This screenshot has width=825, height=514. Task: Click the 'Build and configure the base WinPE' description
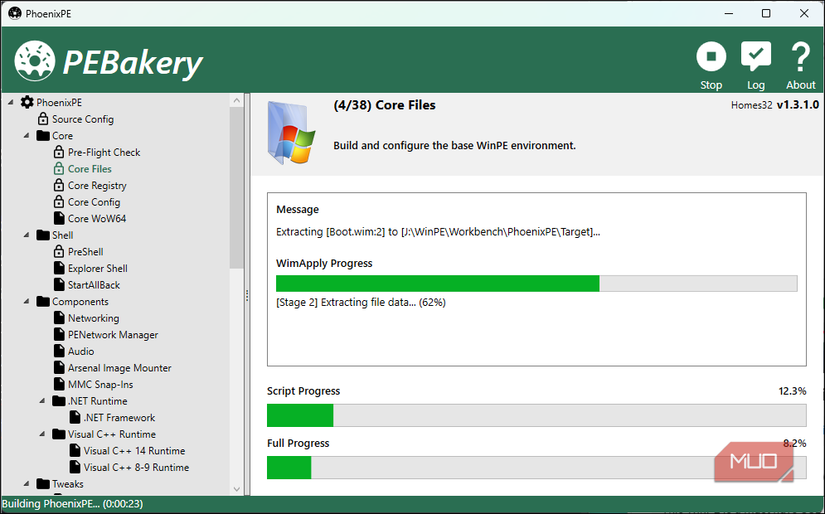point(455,146)
